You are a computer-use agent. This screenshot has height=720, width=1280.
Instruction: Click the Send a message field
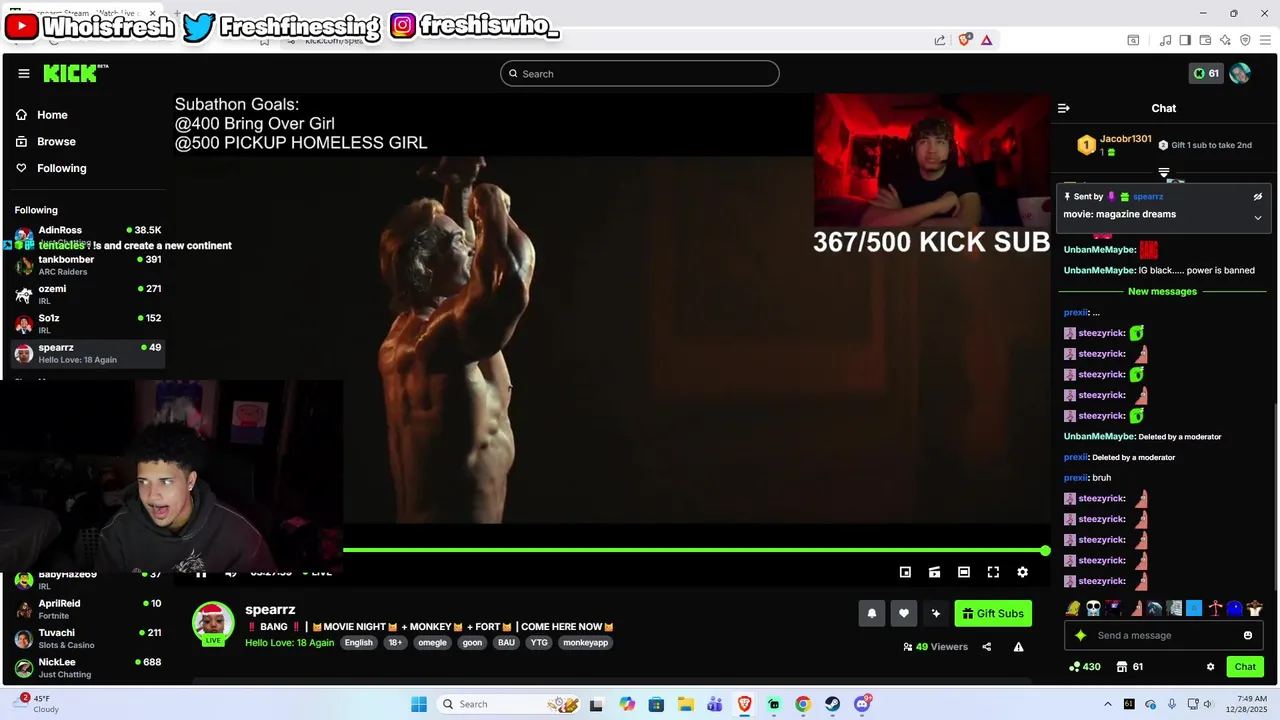[1162, 636]
